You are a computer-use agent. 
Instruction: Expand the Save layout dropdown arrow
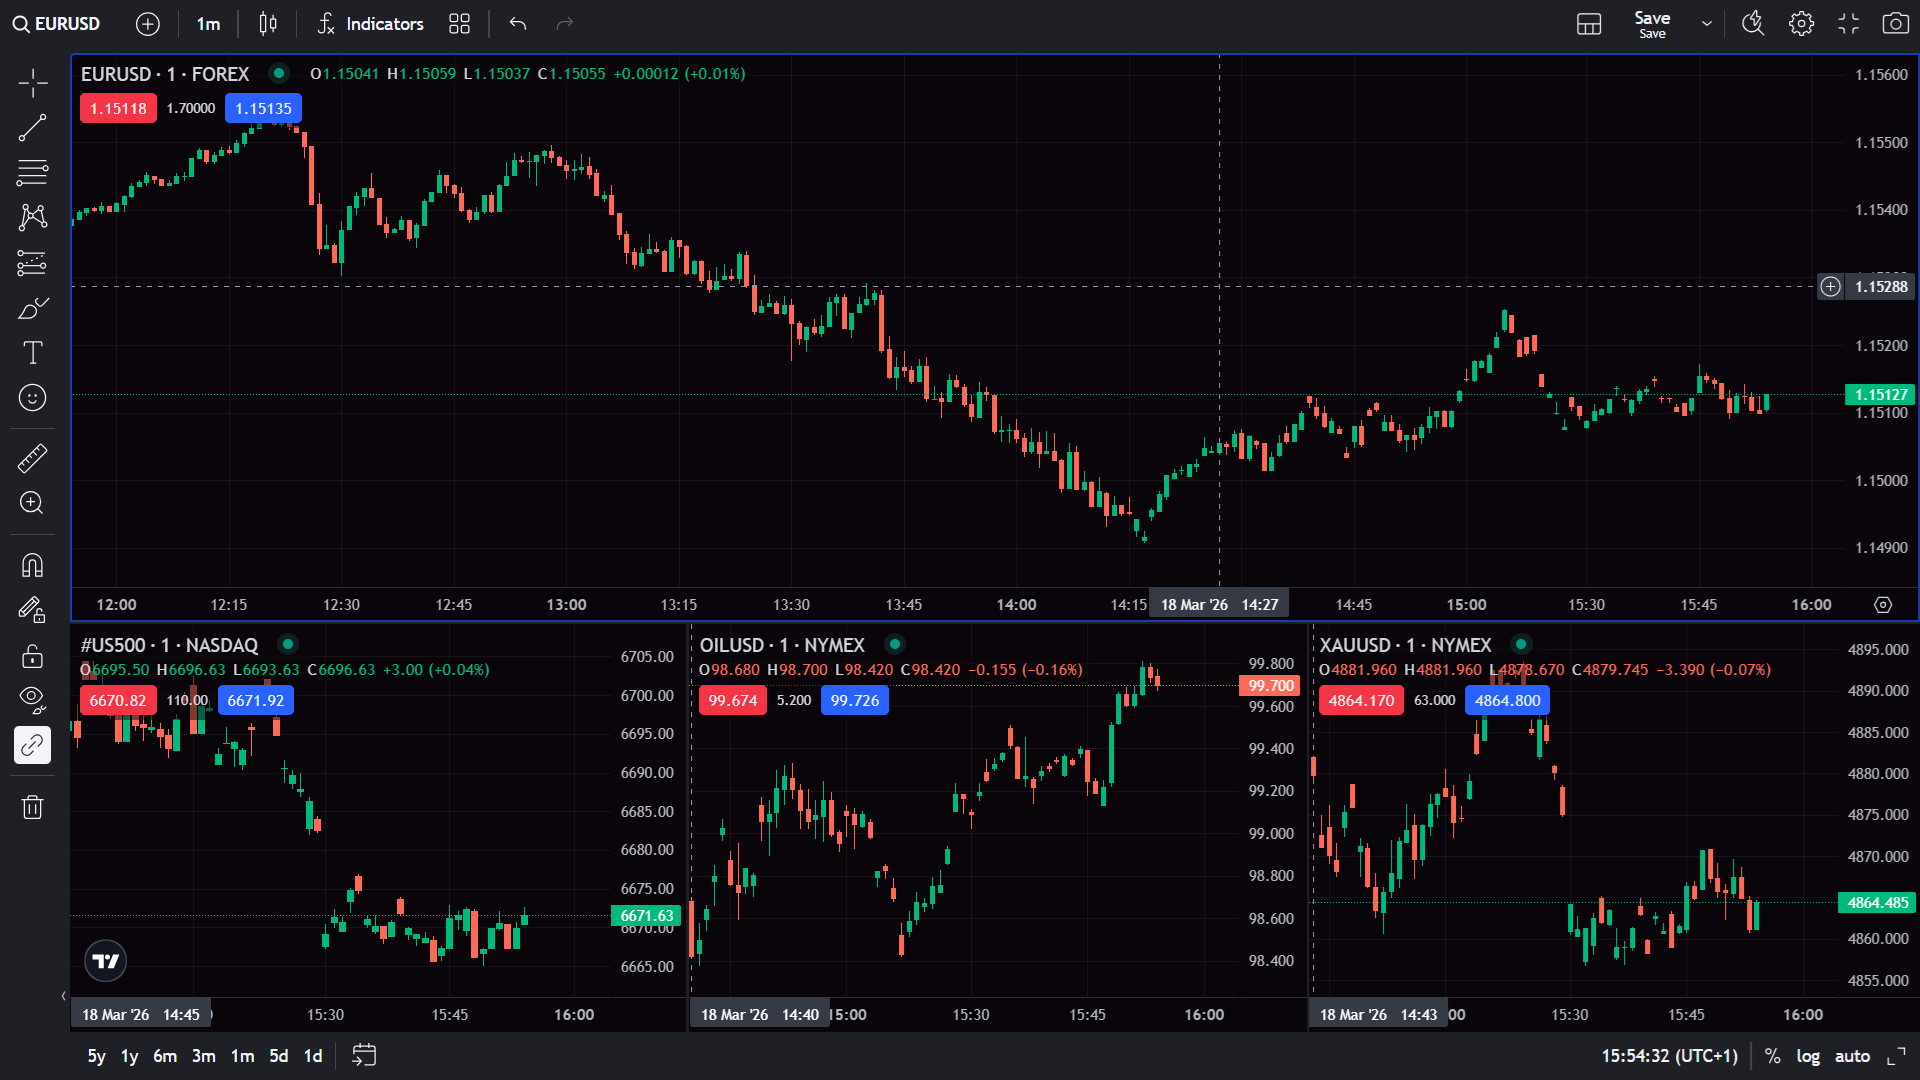point(1707,24)
